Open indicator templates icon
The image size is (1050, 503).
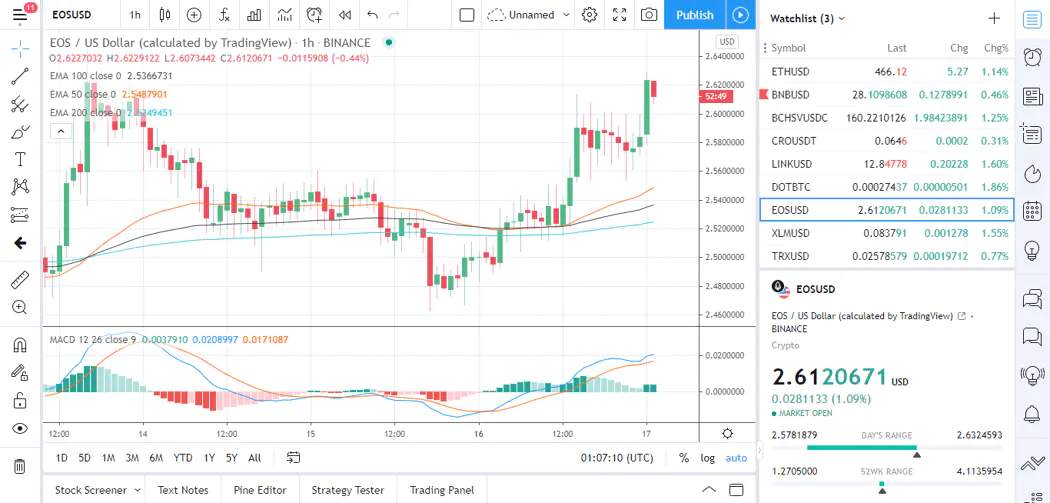pos(285,15)
